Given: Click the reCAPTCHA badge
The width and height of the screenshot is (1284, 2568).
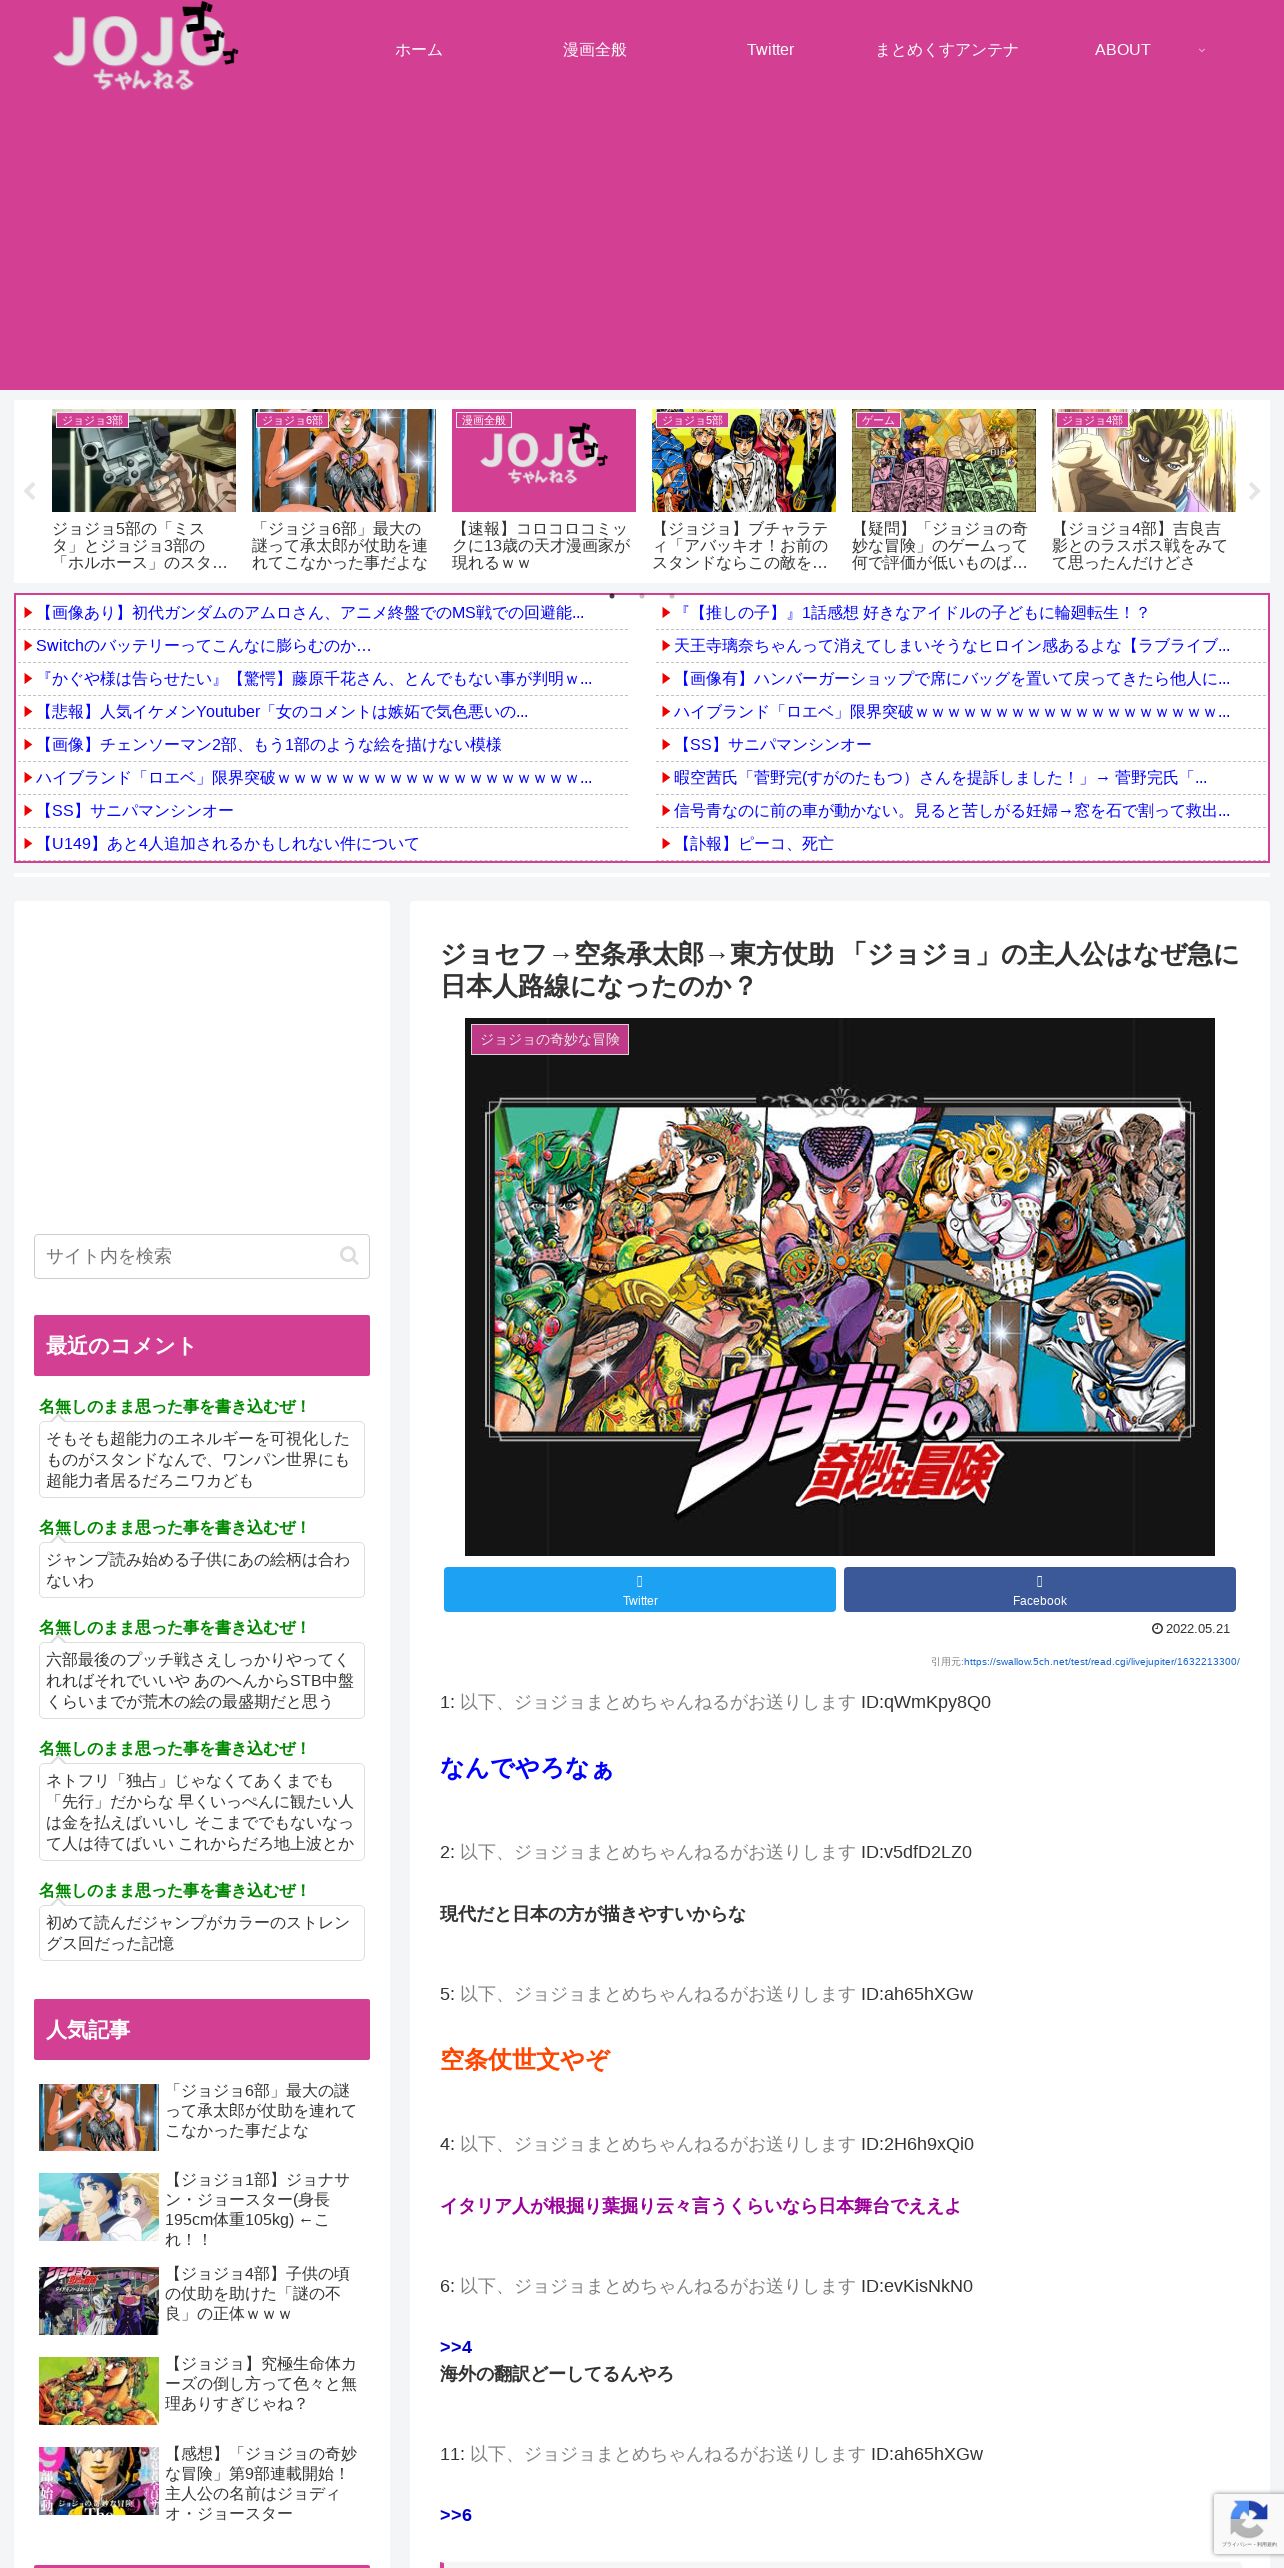Looking at the screenshot, I should pos(1248,2523).
